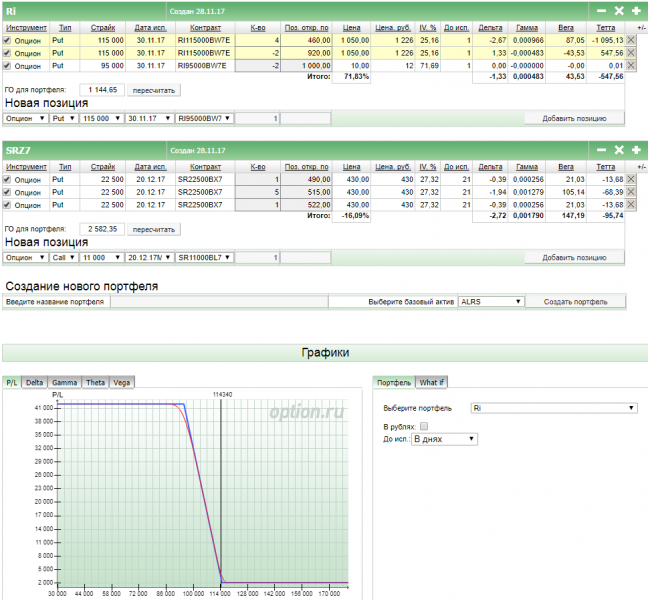
Task: Collapse the Ri portfolio with the minus icon
Action: [602, 10]
